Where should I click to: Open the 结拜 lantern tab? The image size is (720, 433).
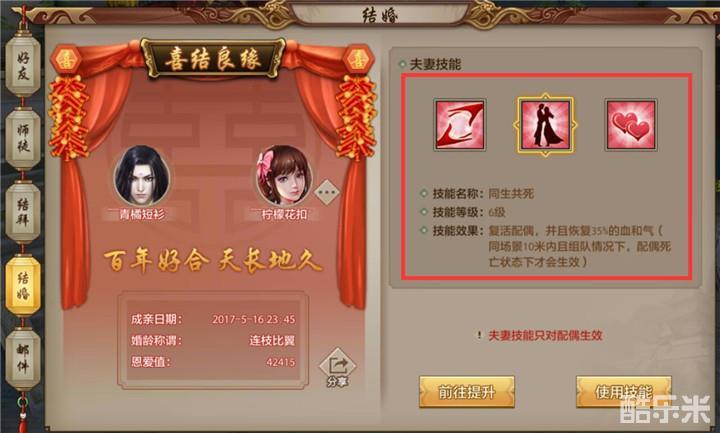pos(23,211)
